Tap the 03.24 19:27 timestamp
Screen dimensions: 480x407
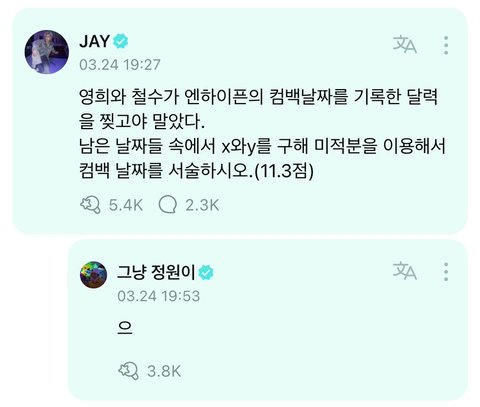tap(120, 64)
